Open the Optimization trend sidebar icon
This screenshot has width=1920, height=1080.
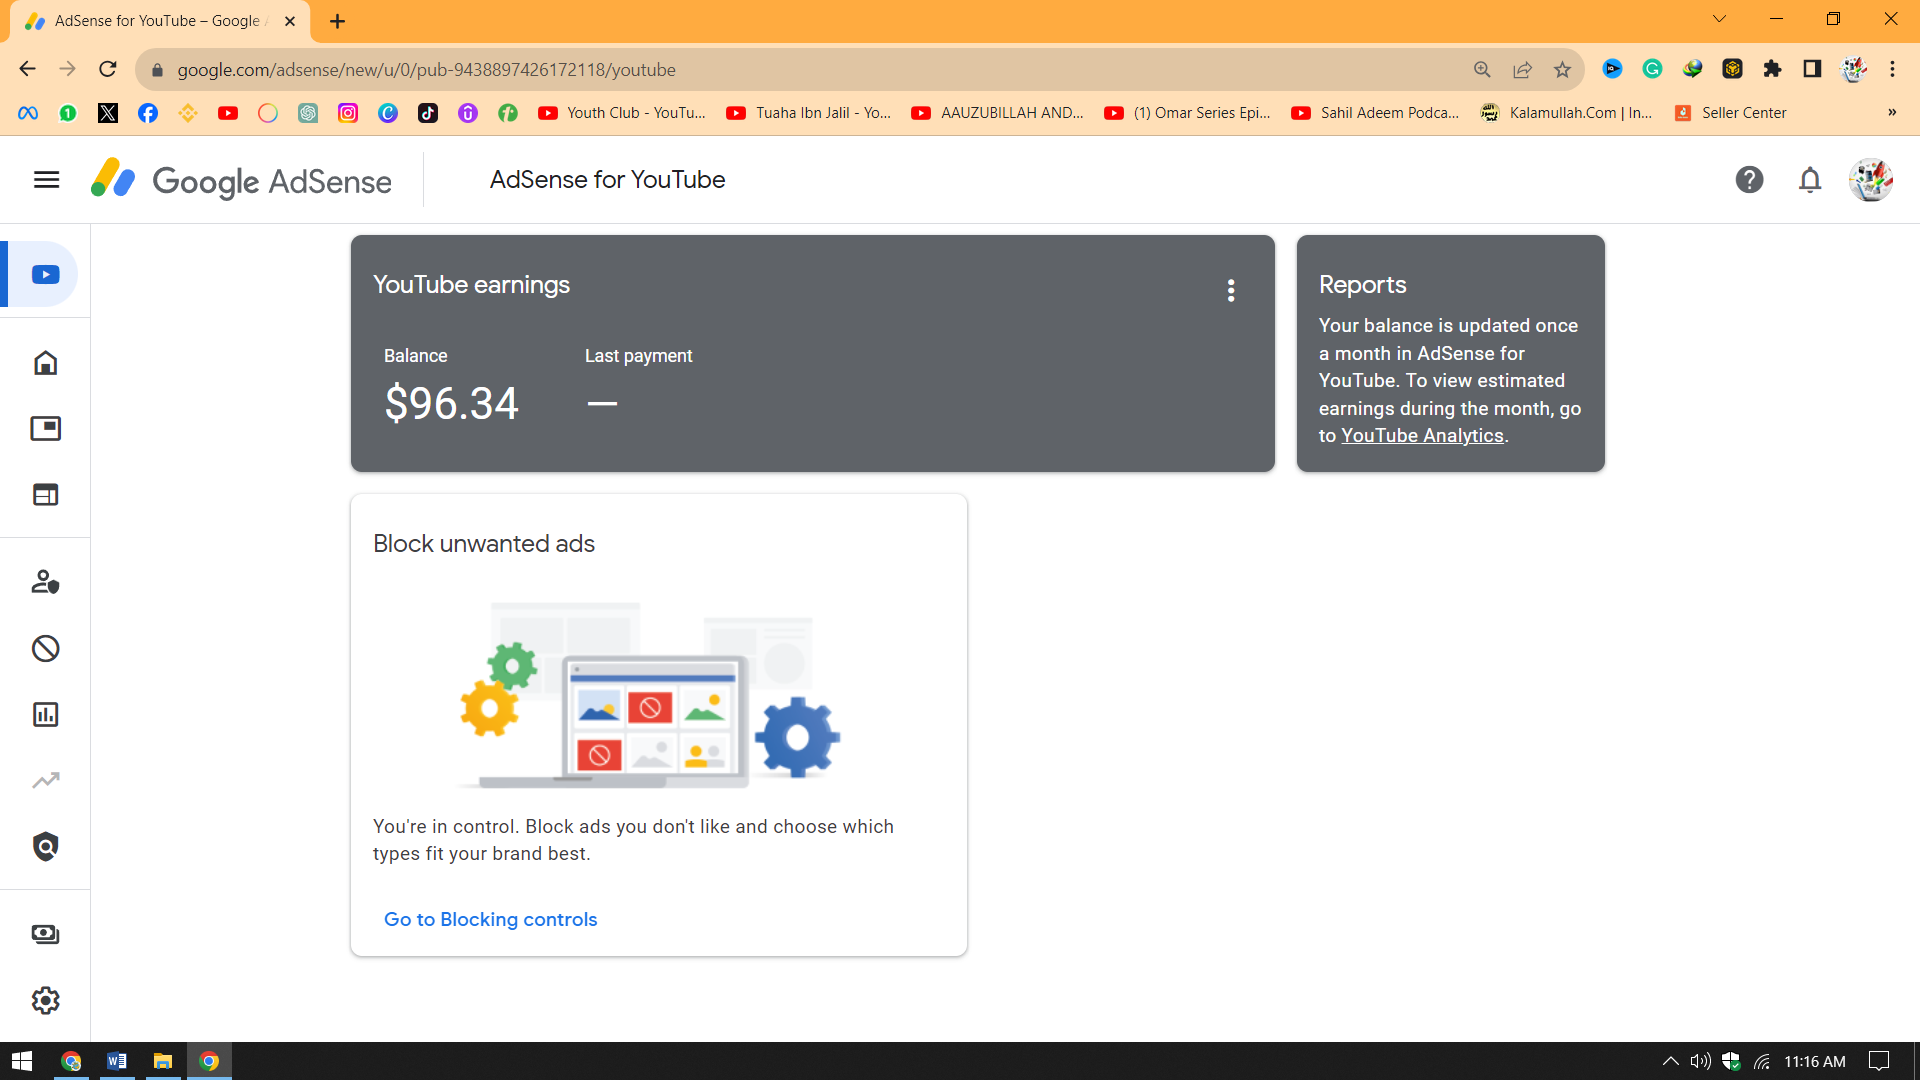click(x=45, y=780)
